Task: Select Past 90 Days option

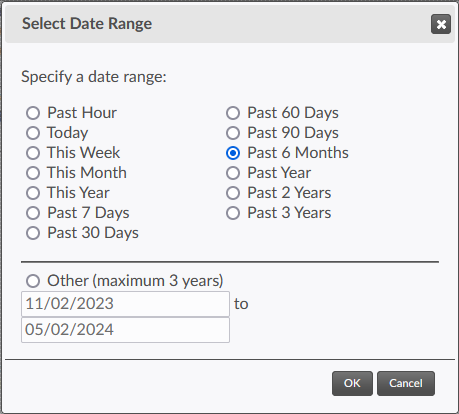Action: 233,133
